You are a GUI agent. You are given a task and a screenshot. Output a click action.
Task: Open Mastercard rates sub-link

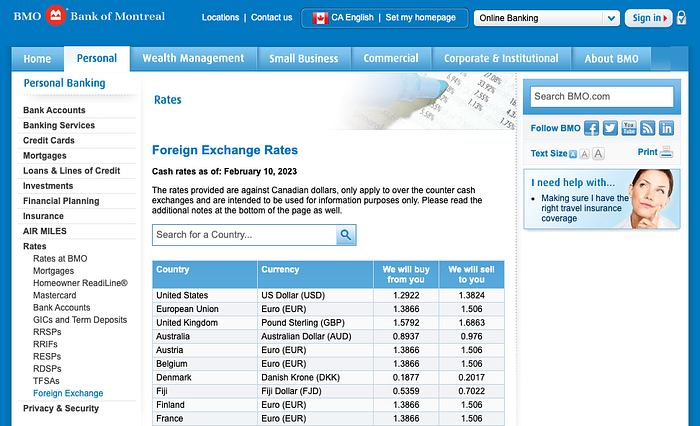click(54, 295)
